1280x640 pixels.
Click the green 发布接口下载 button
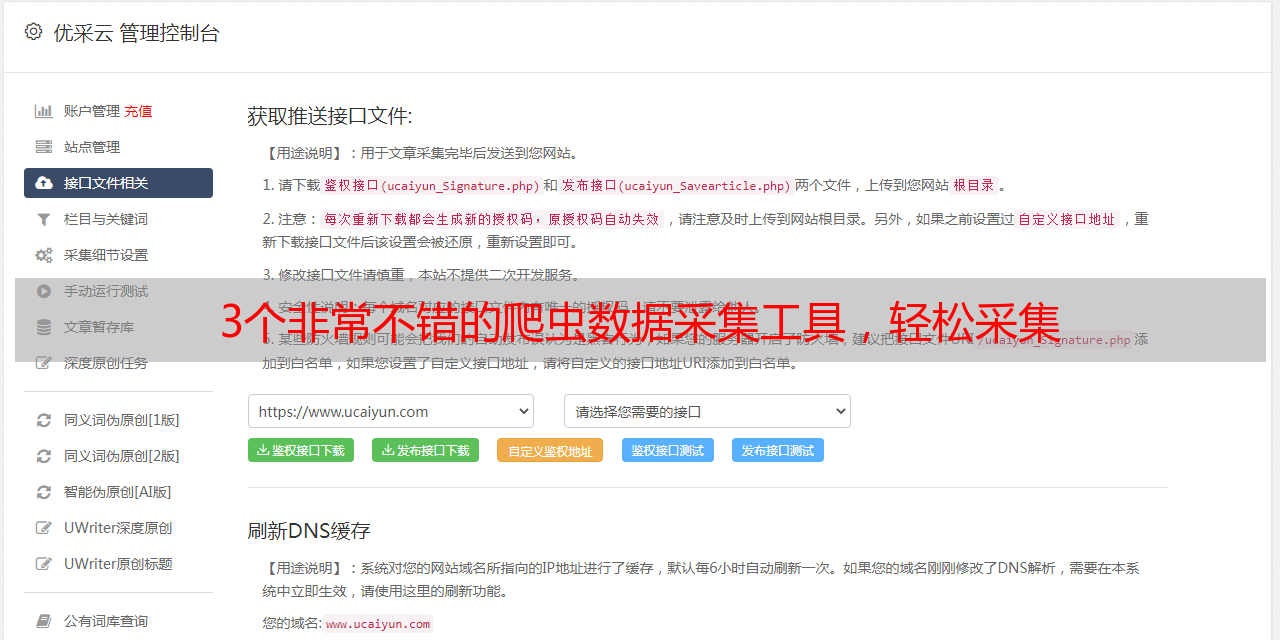425,450
